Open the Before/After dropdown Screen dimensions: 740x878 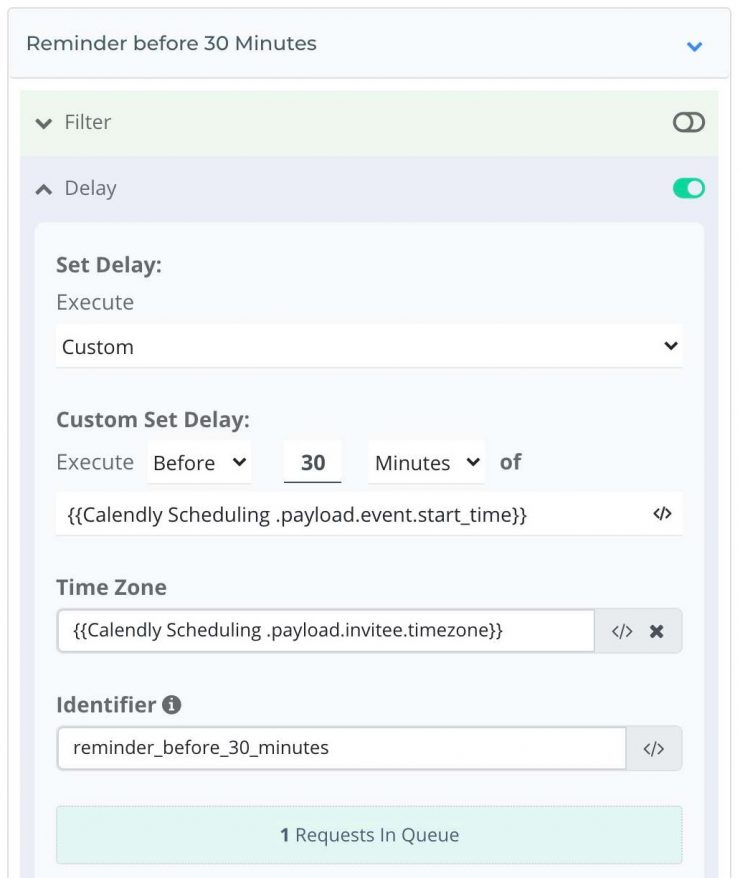point(199,462)
